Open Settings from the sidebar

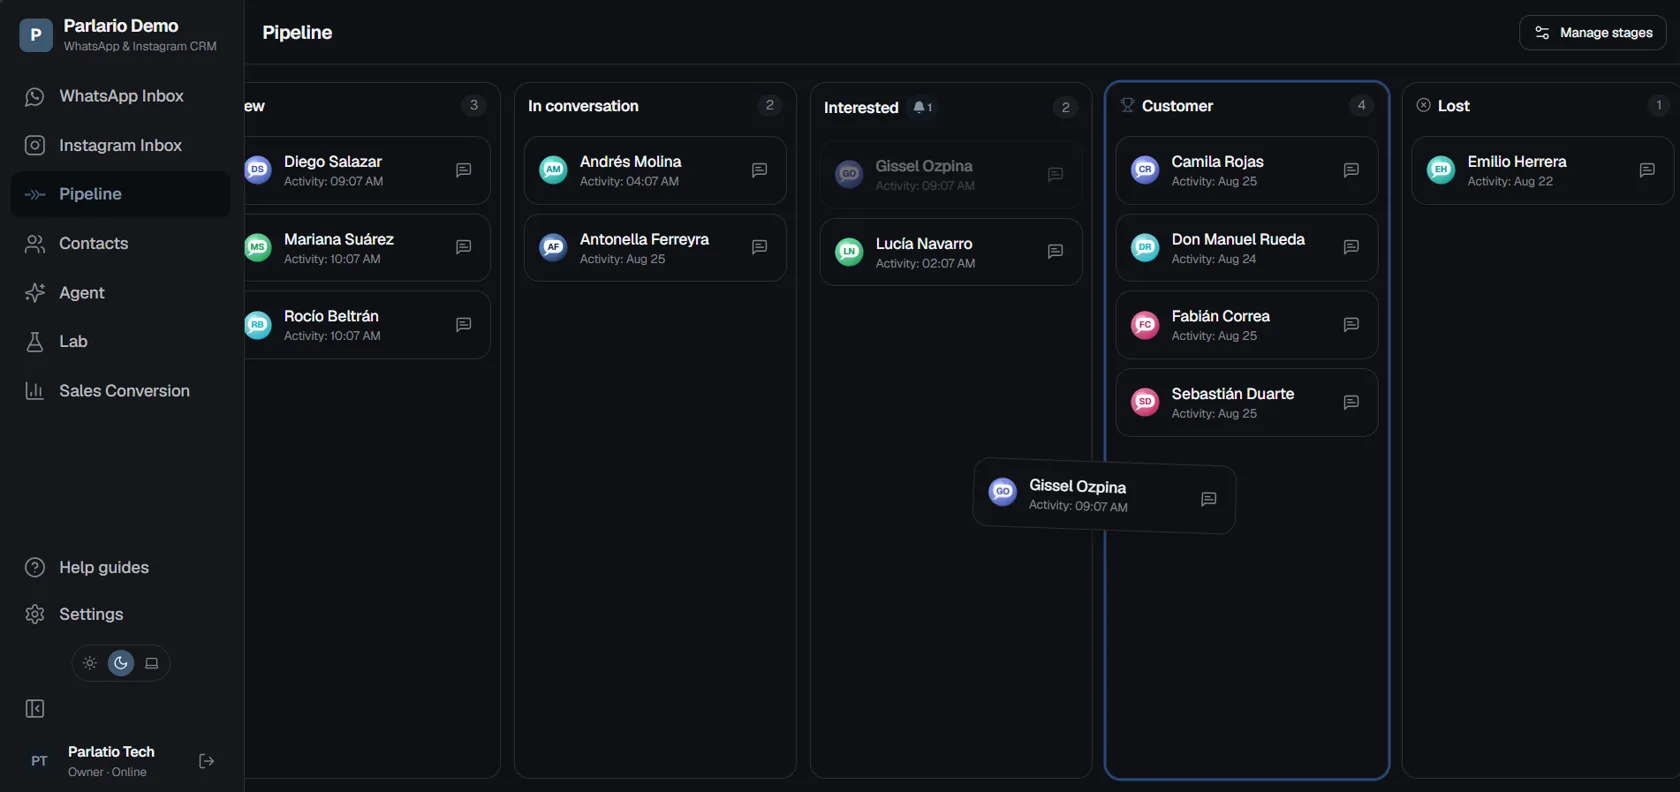(120, 614)
